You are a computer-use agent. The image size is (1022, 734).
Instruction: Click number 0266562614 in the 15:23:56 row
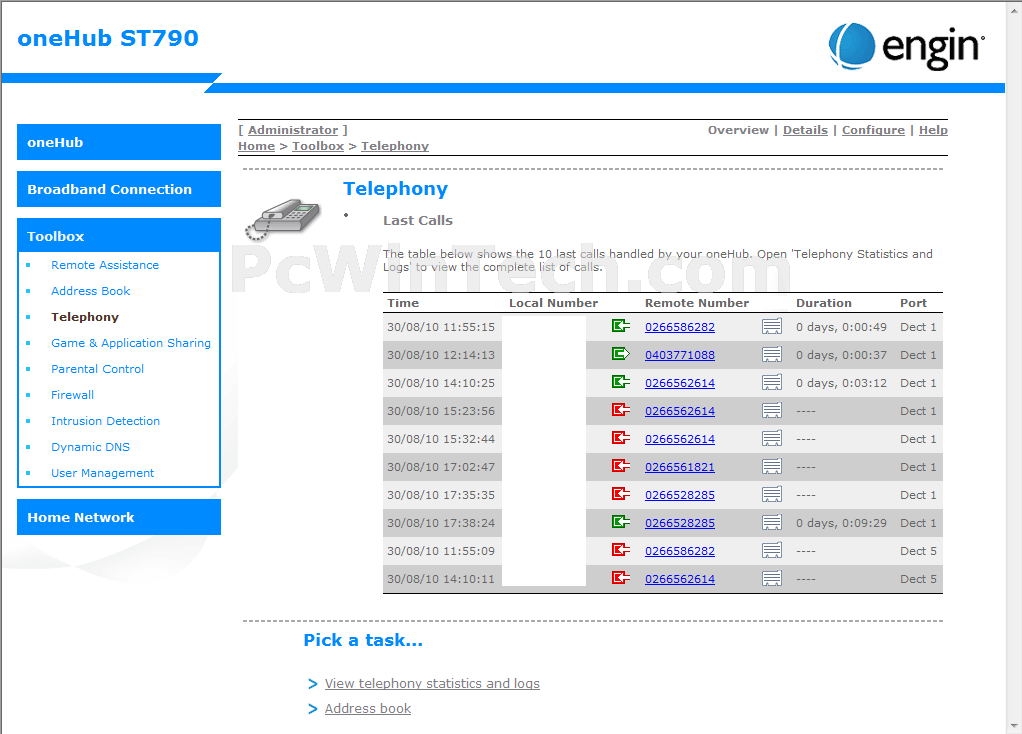tap(680, 411)
